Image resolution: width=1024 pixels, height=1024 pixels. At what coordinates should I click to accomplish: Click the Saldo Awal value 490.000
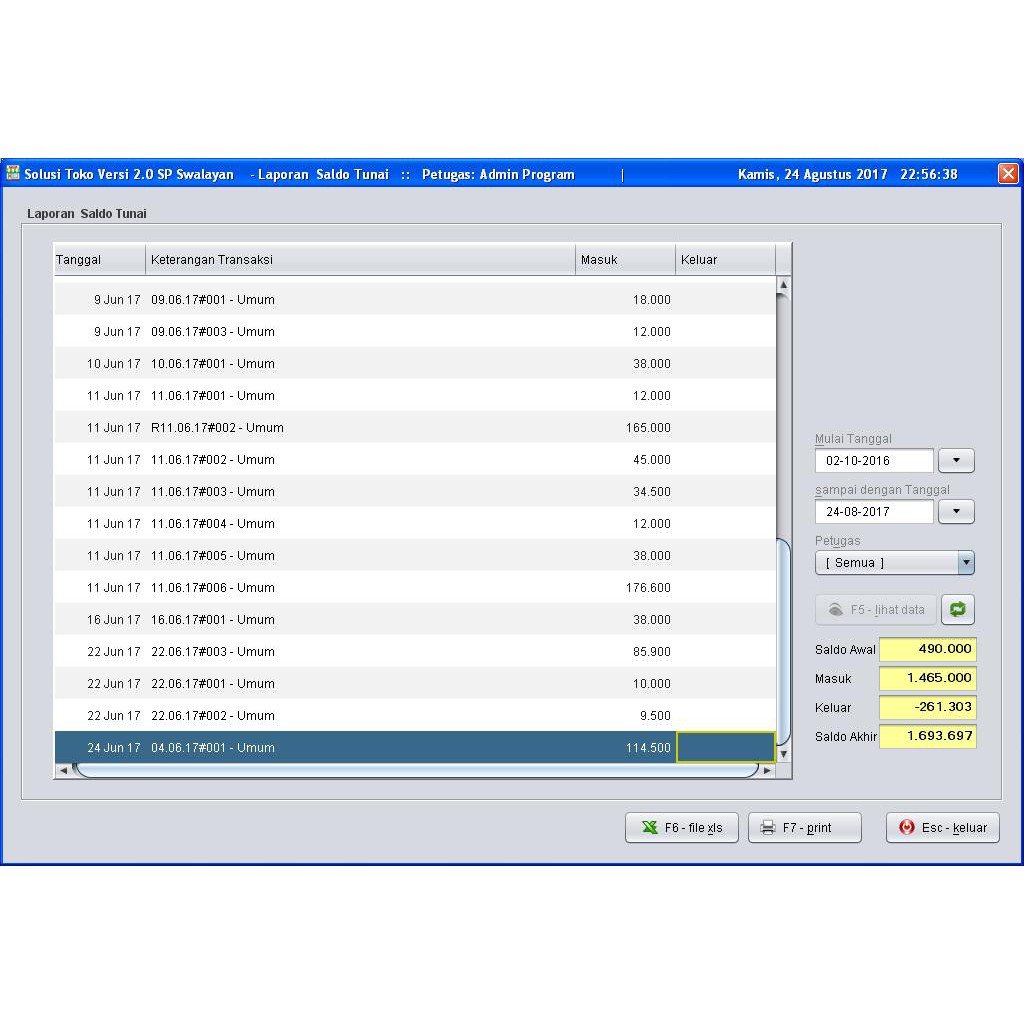point(927,649)
